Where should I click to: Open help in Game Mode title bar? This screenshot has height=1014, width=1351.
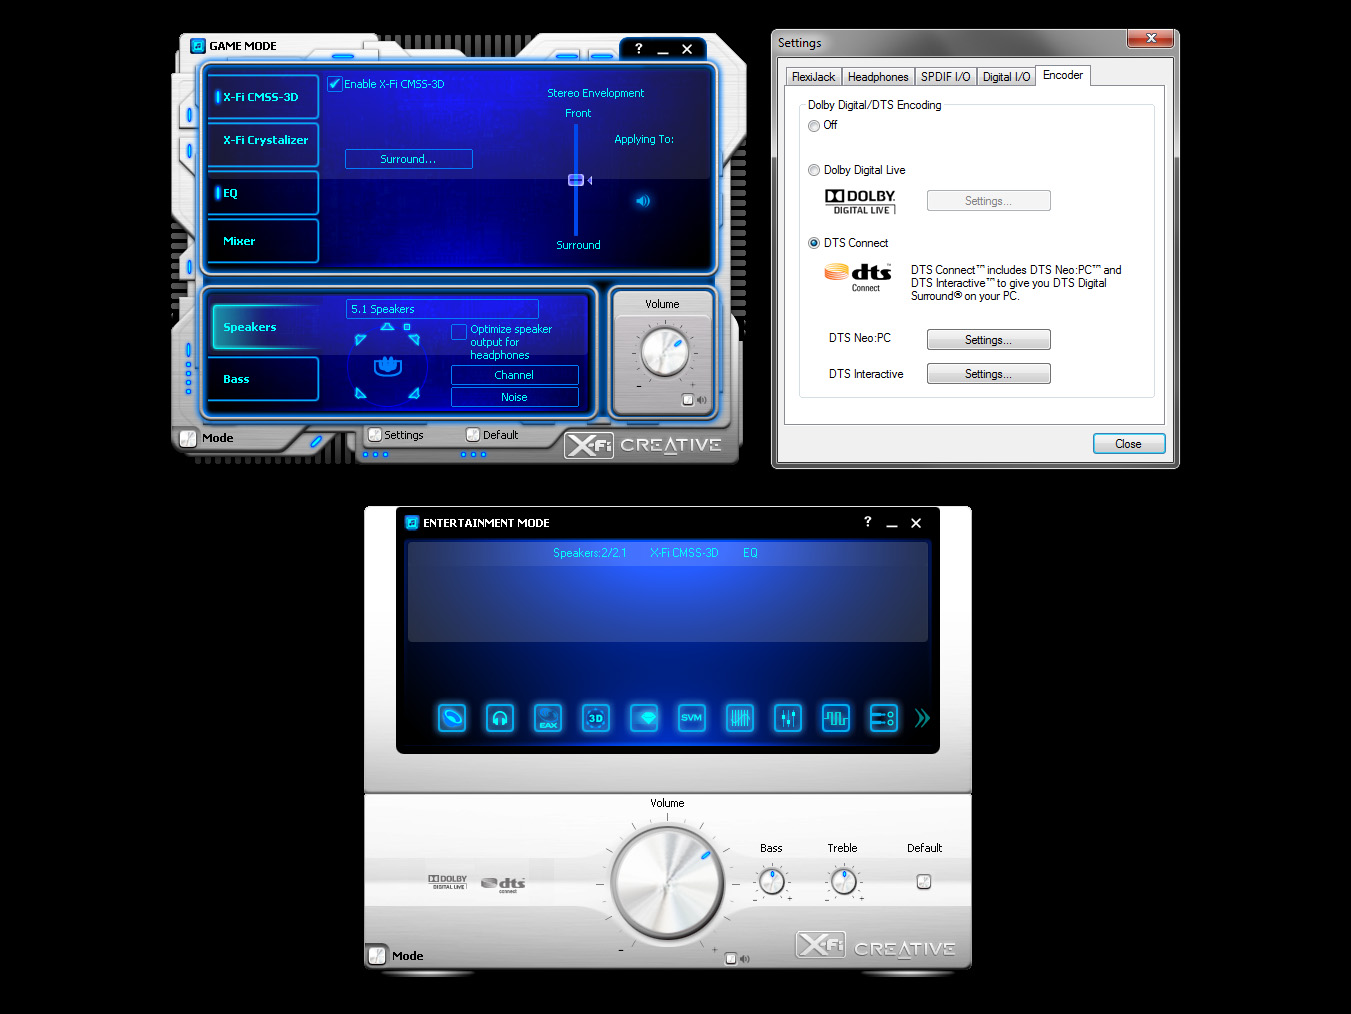click(639, 48)
